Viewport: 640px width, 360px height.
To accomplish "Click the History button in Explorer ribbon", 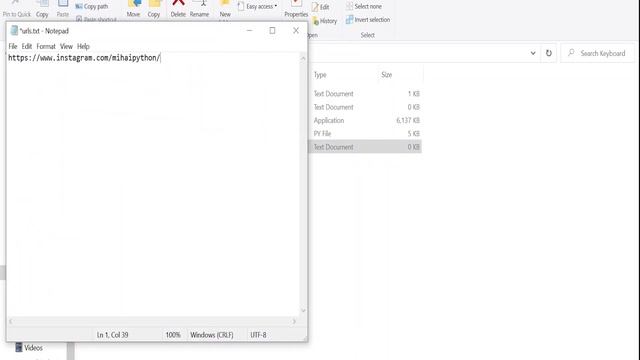I will (325, 21).
